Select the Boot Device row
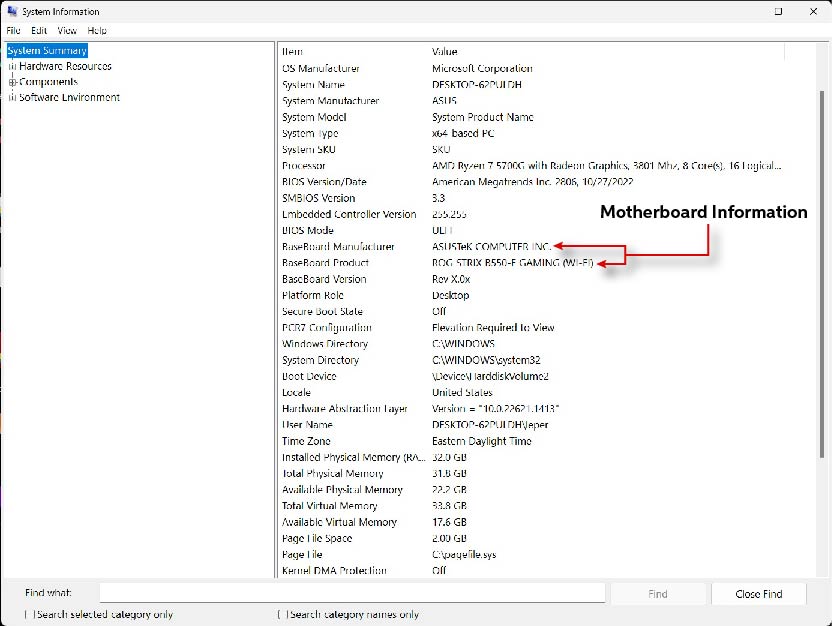Screen dimensions: 832x626 tap(531, 376)
